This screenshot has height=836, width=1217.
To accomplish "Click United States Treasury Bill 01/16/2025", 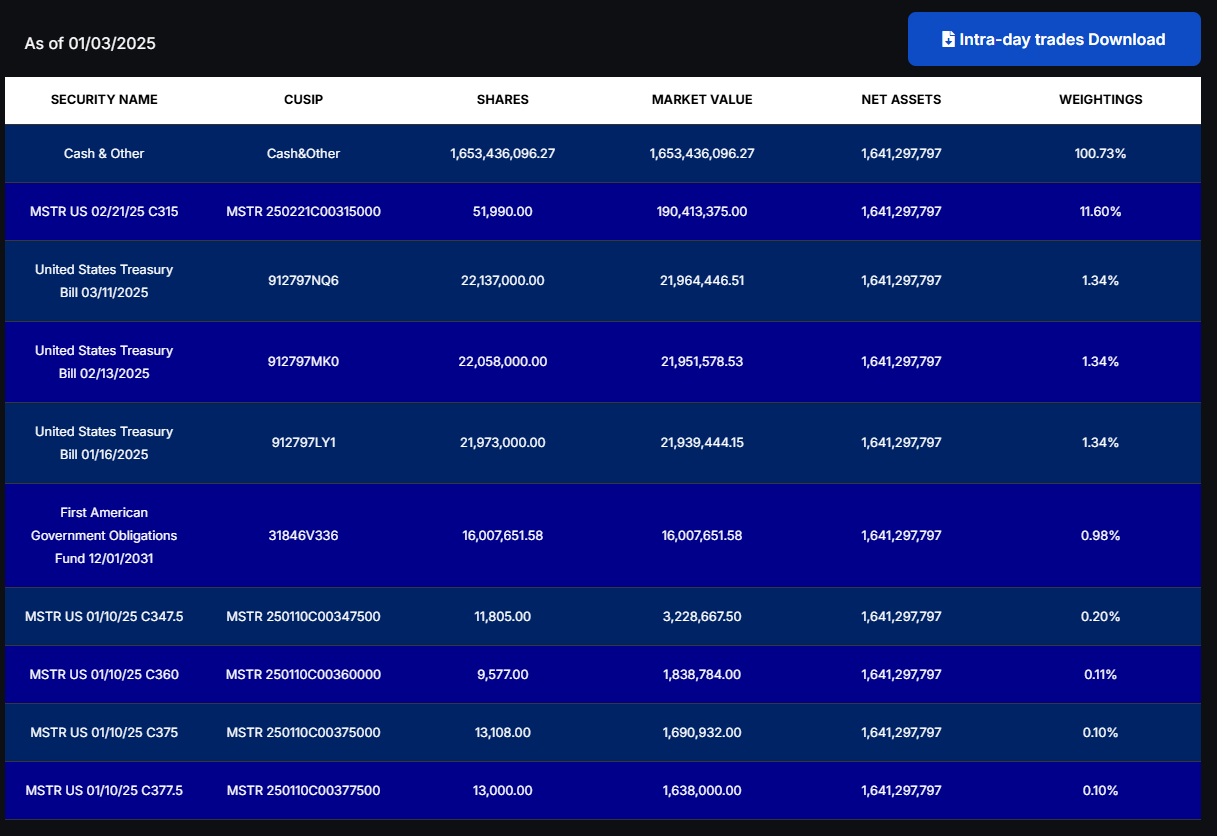I will point(104,443).
